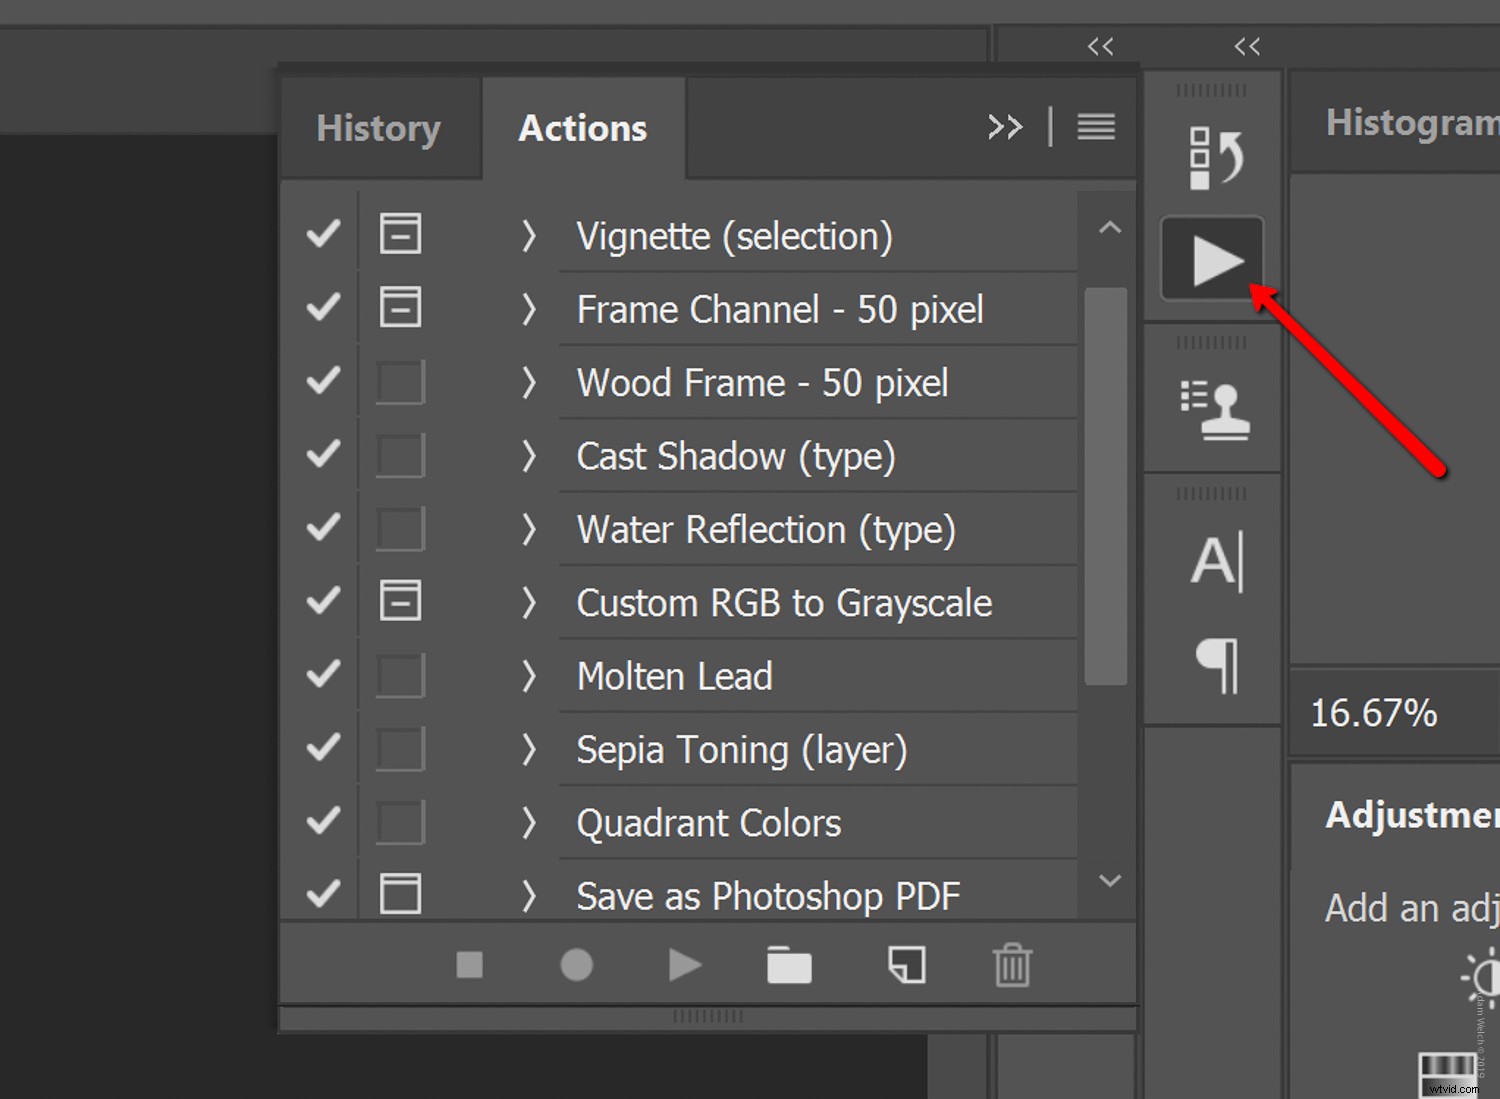Toggle the dialog box for Frame Channel action
The width and height of the screenshot is (1500, 1099).
400,307
